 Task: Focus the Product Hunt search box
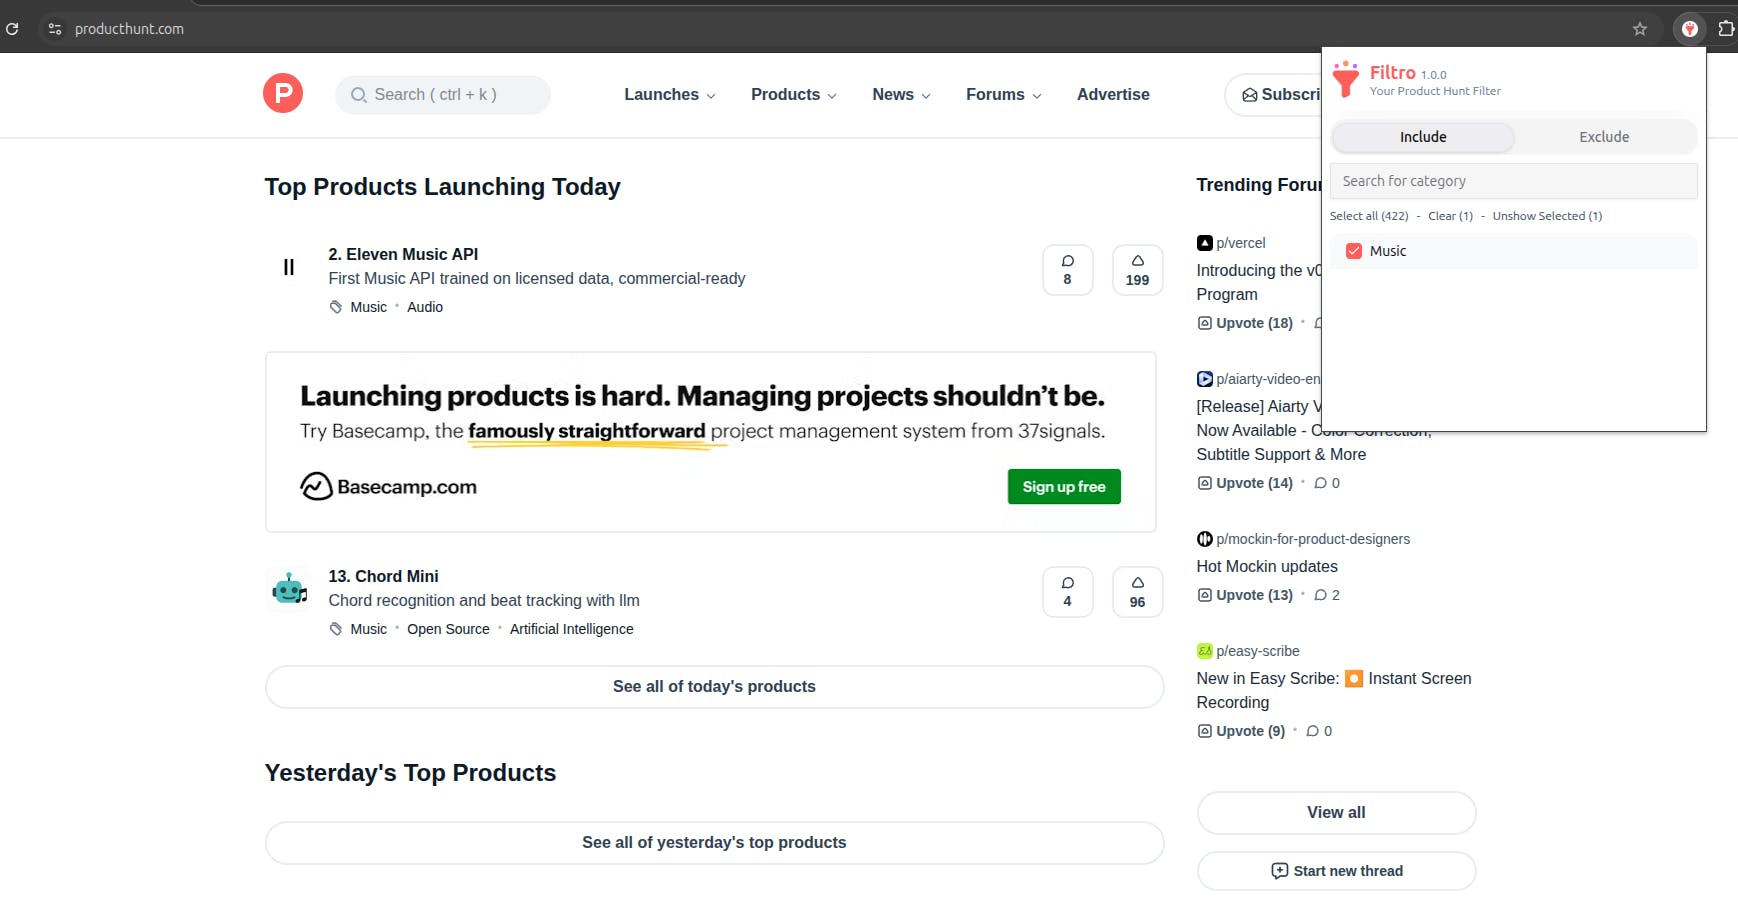(x=443, y=95)
